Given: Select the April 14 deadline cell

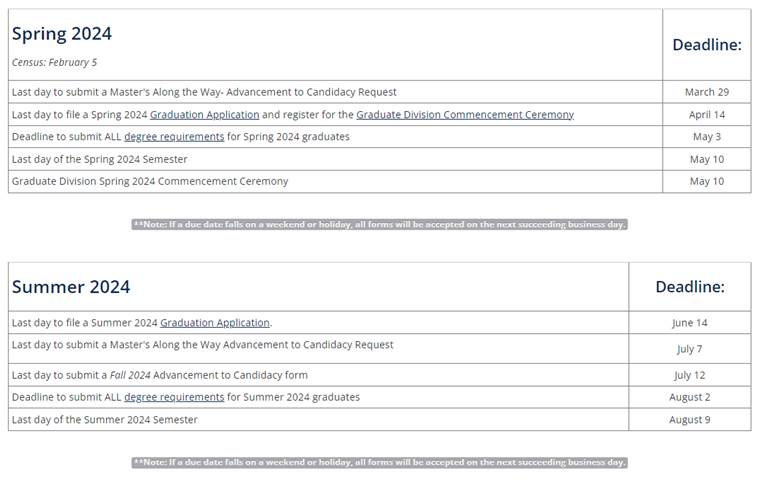Looking at the screenshot, I should 706,115.
